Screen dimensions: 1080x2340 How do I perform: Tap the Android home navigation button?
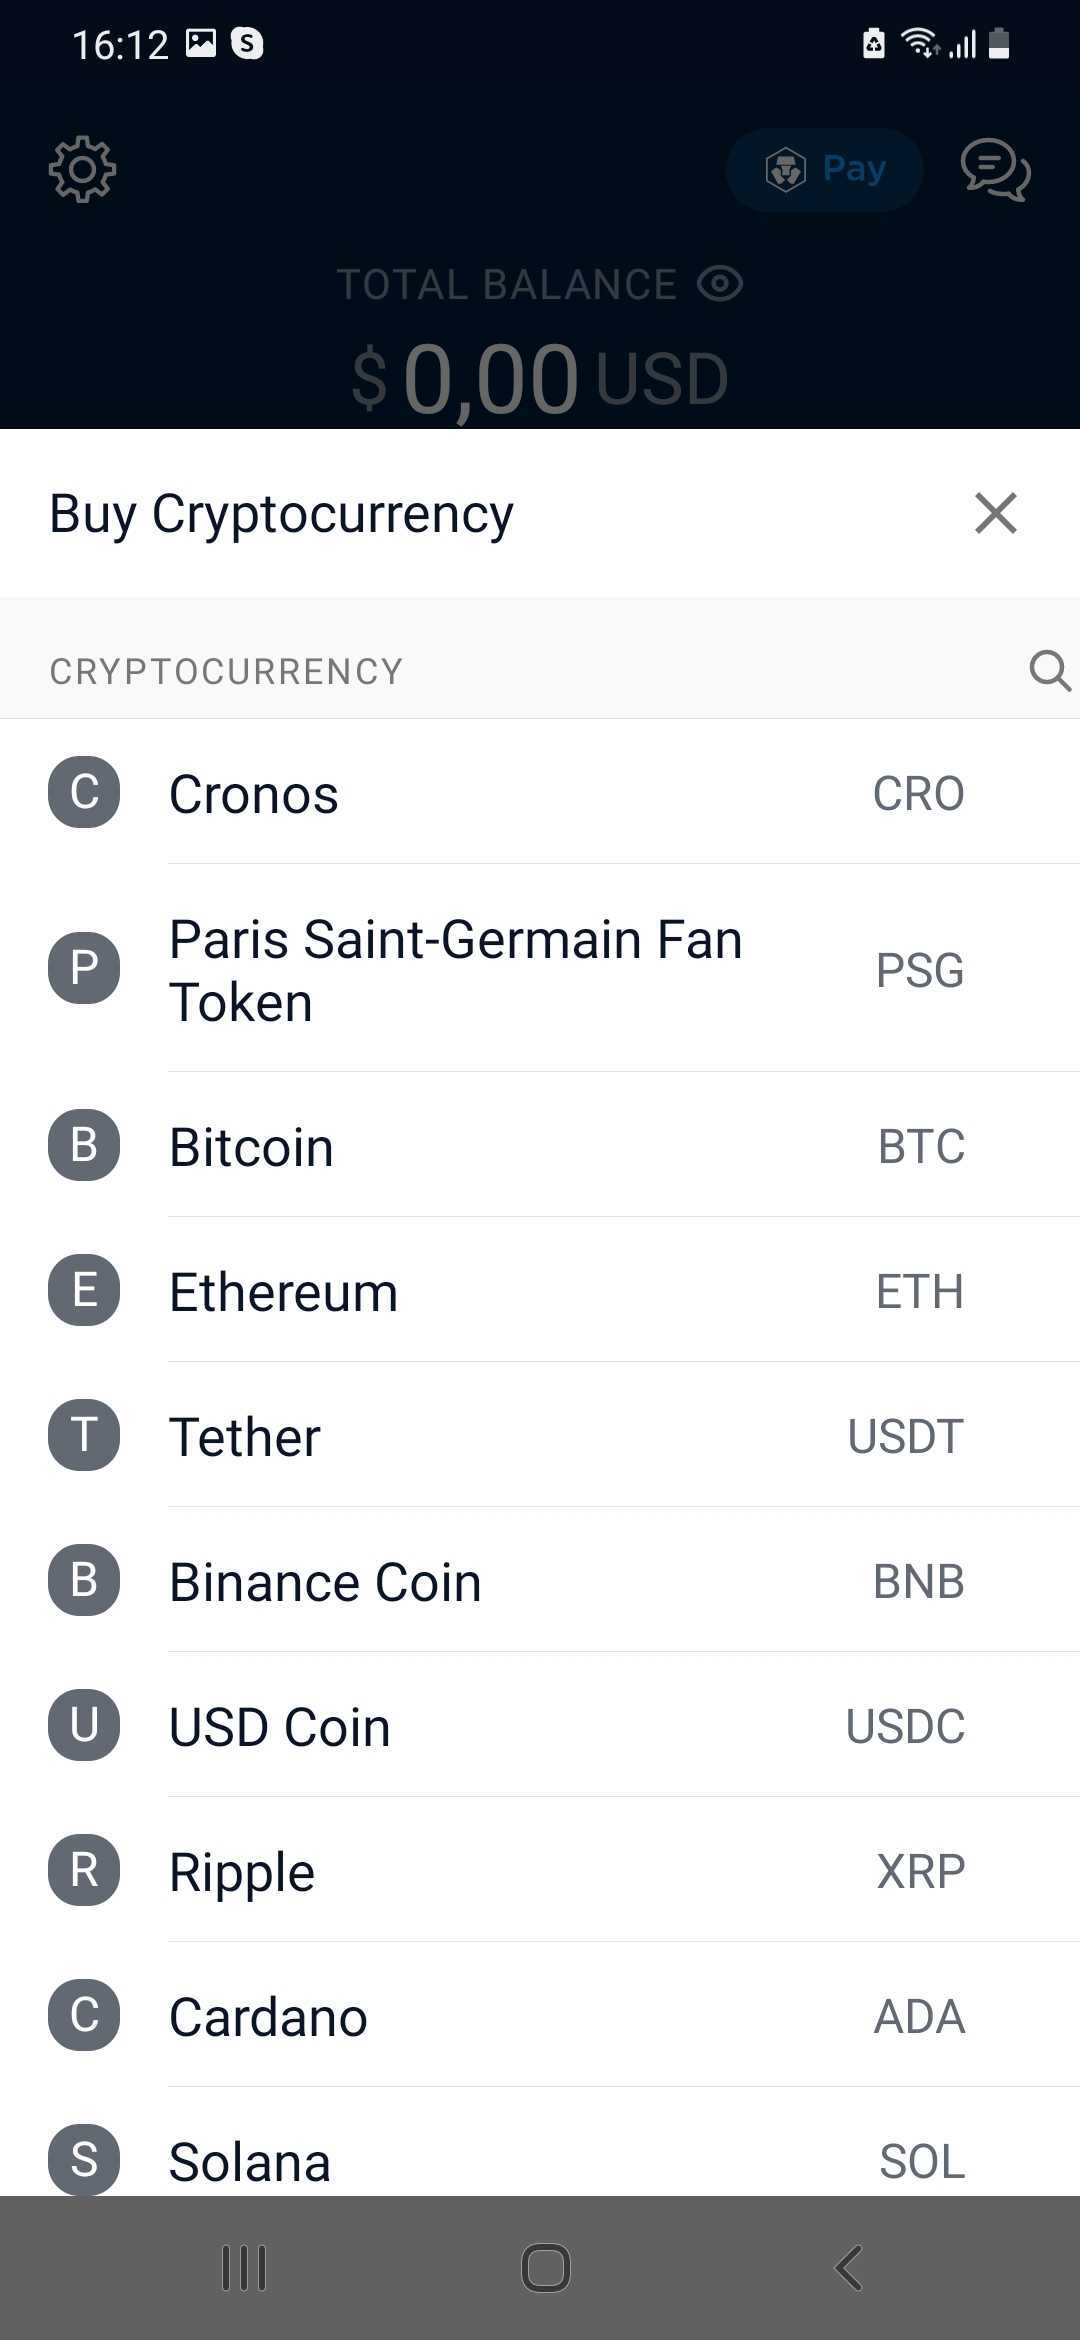point(546,2268)
